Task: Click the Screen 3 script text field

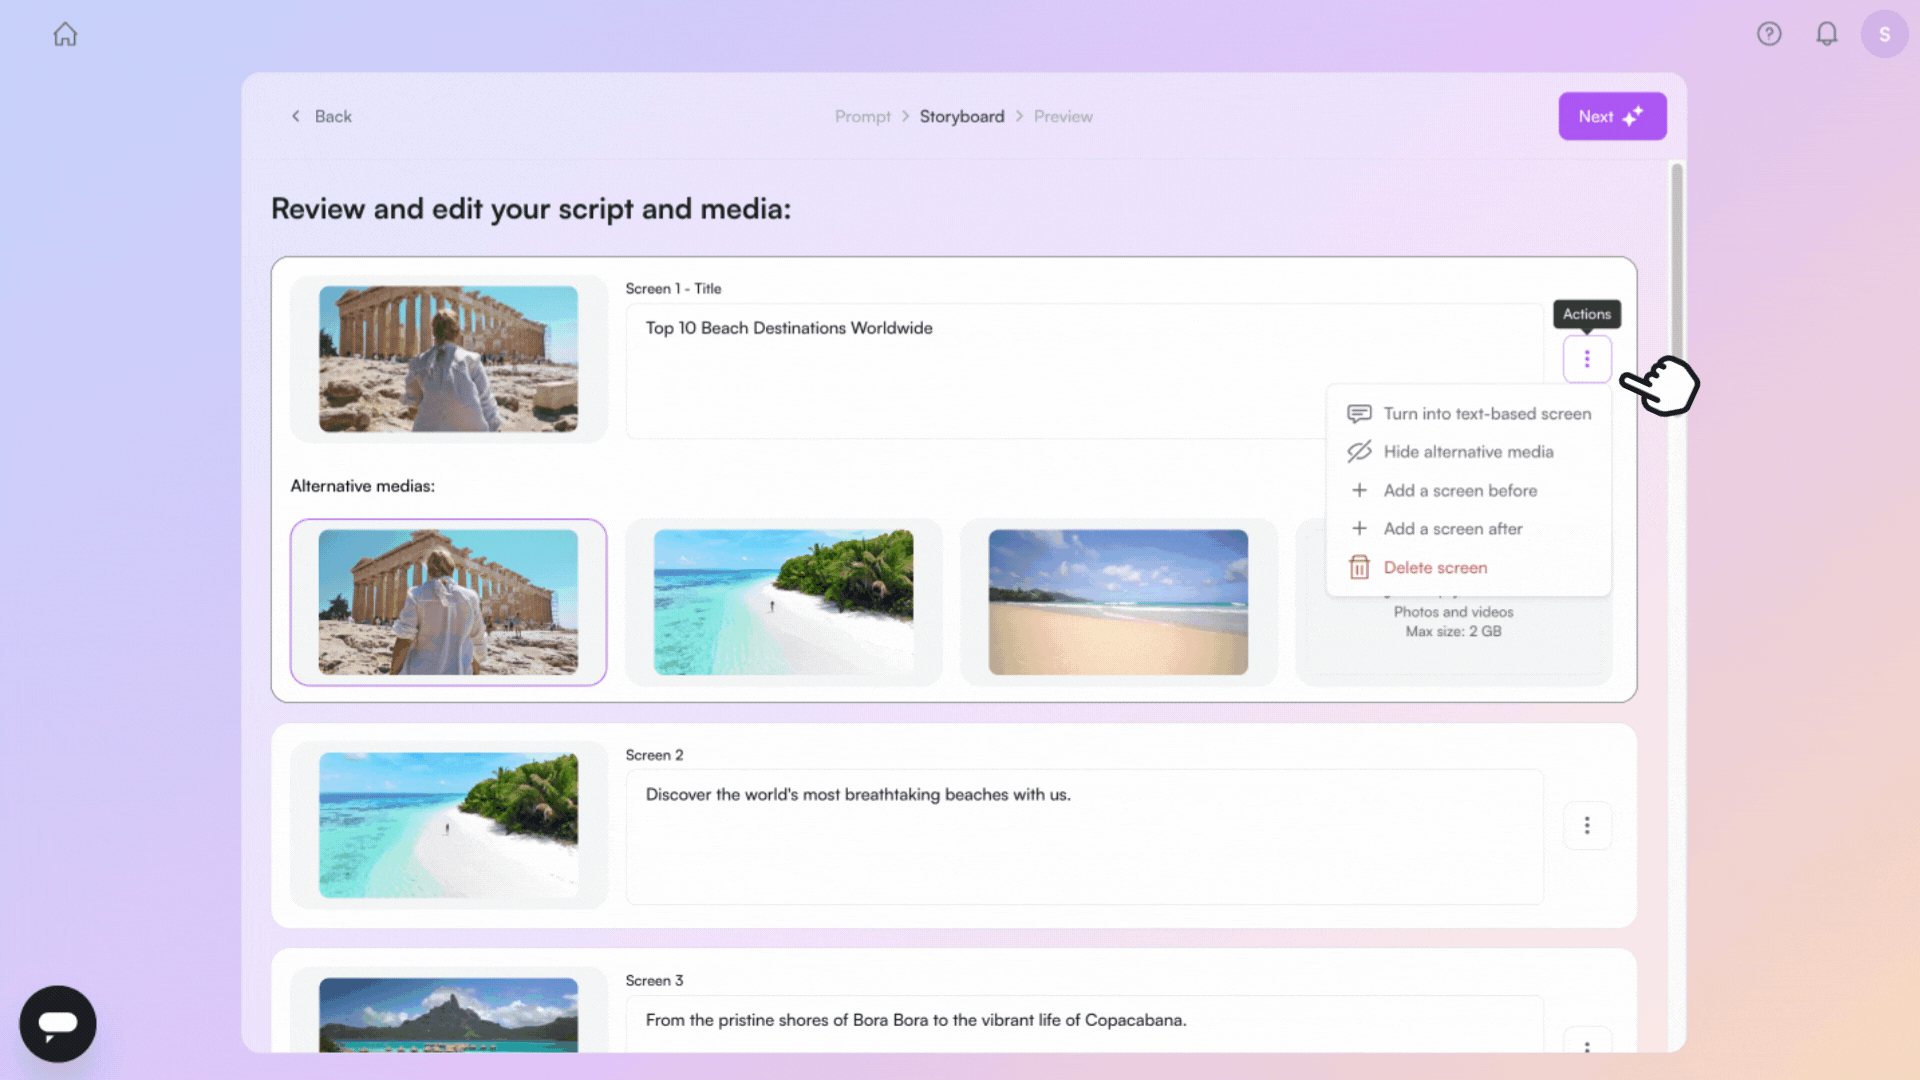Action: coord(1084,1023)
